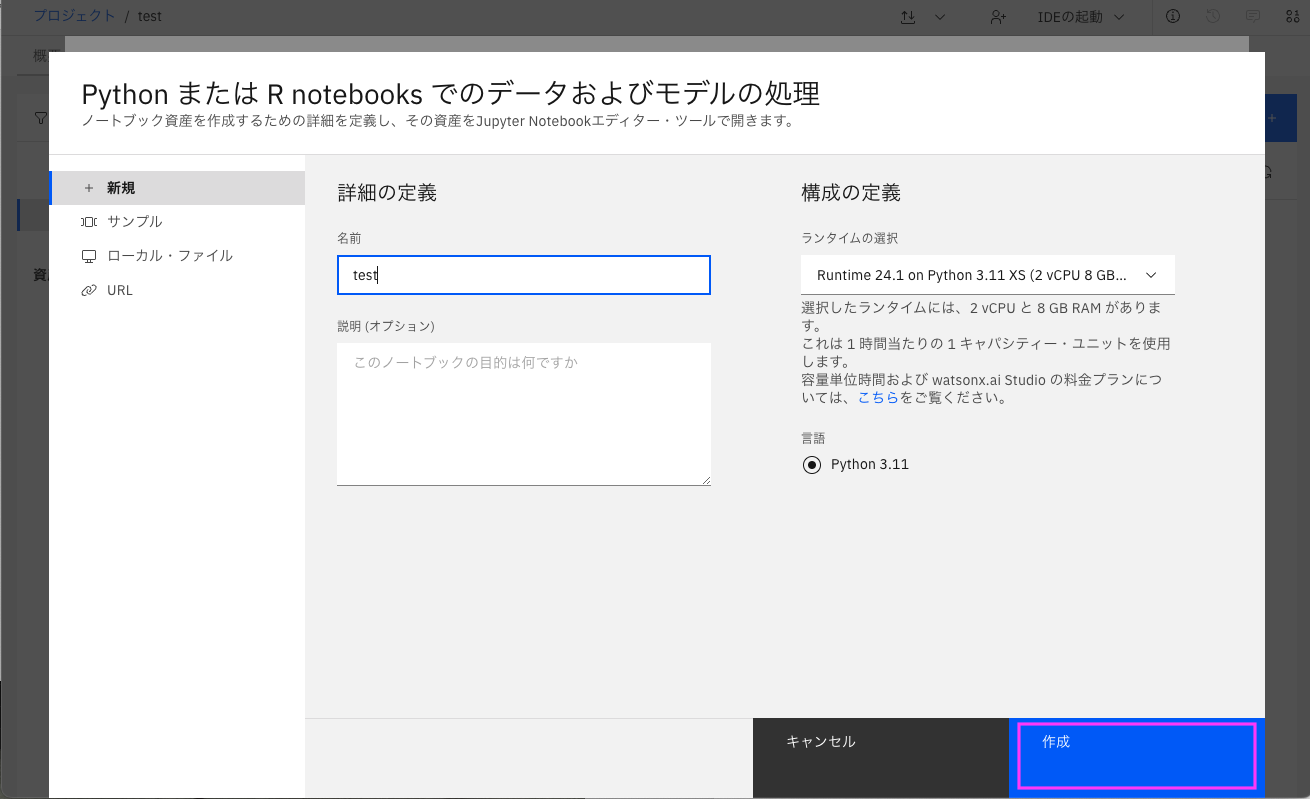Click the 言語 label text
This screenshot has height=799, width=1310.
[813, 438]
